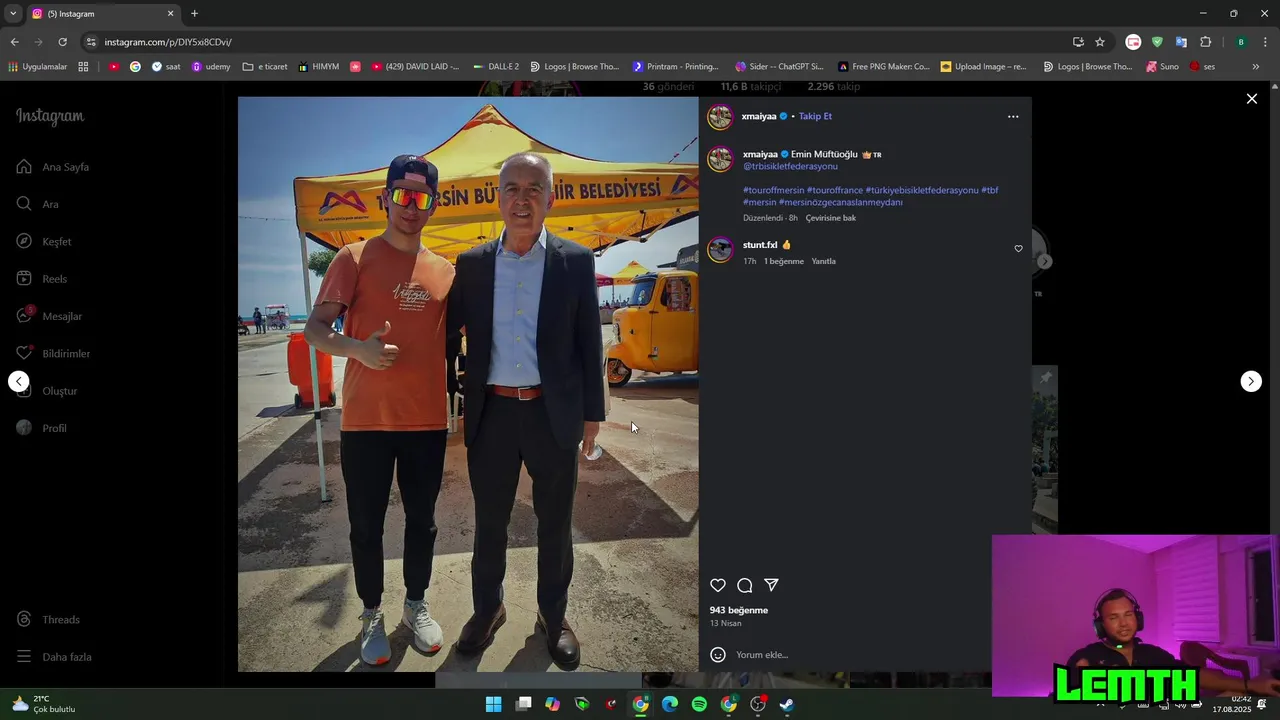Click Çevirisine bak translation link
The width and height of the screenshot is (1280, 720).
[x=831, y=218]
